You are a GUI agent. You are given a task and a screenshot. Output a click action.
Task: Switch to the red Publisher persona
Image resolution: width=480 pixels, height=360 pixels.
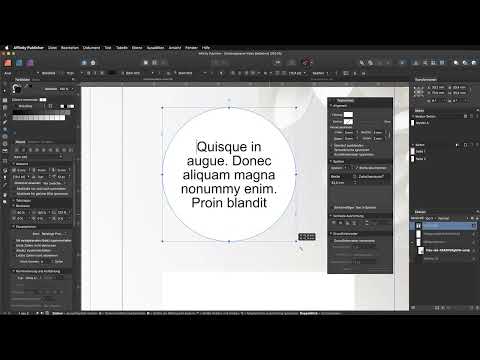click(8, 63)
